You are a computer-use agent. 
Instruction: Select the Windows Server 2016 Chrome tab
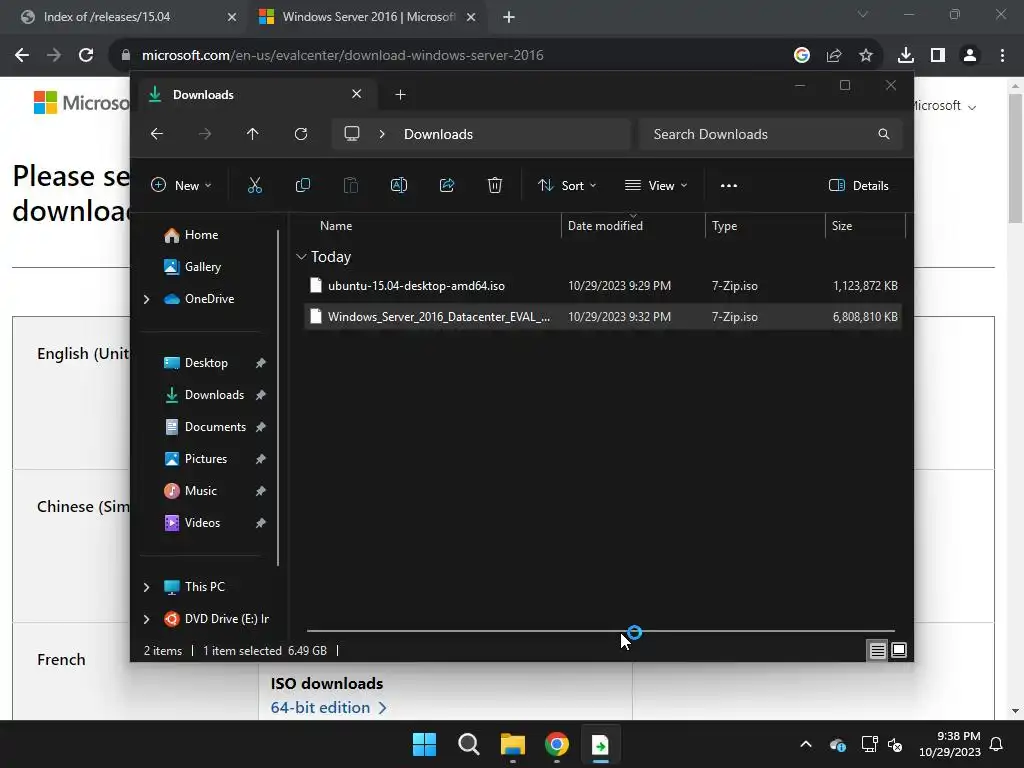click(367, 17)
